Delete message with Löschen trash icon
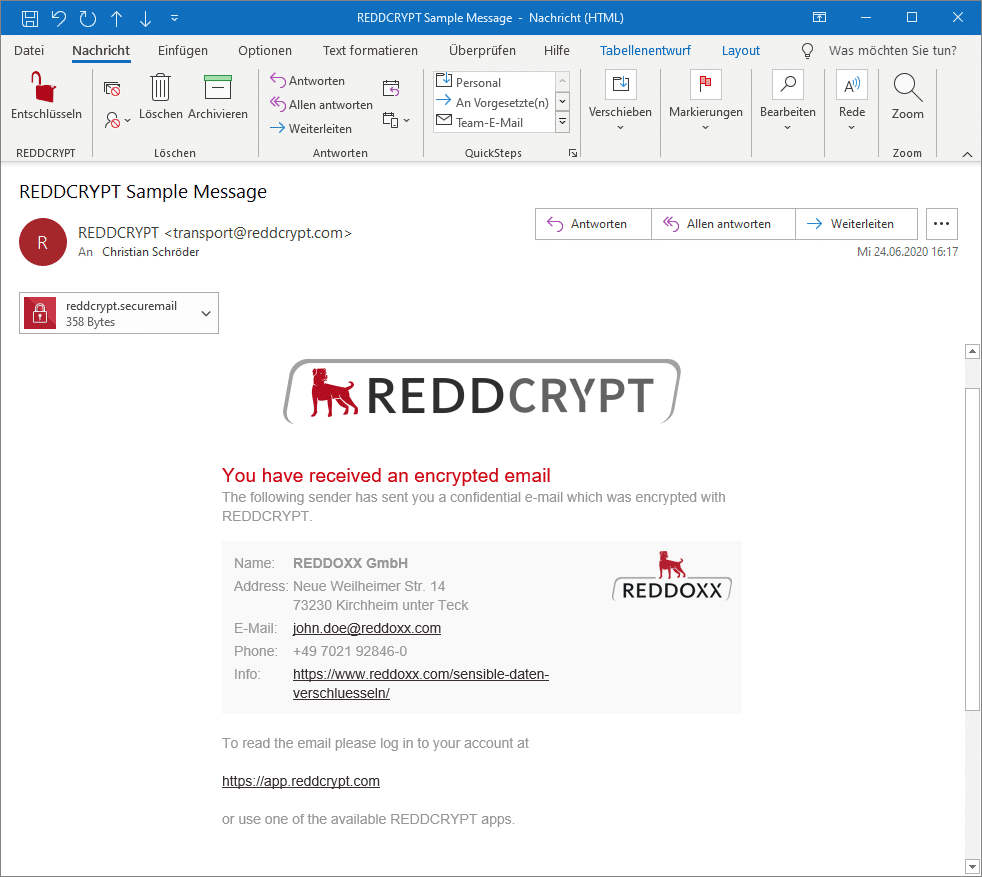982x877 pixels. (160, 95)
